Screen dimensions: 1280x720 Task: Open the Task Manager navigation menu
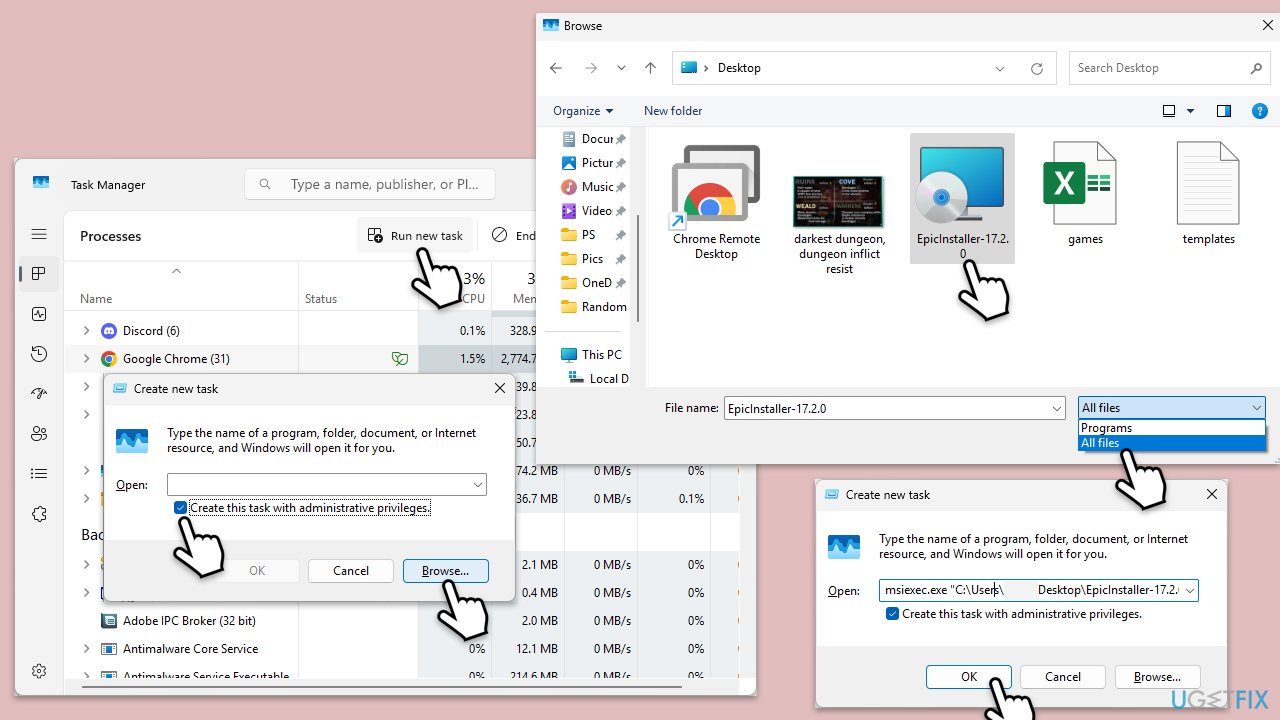click(38, 235)
